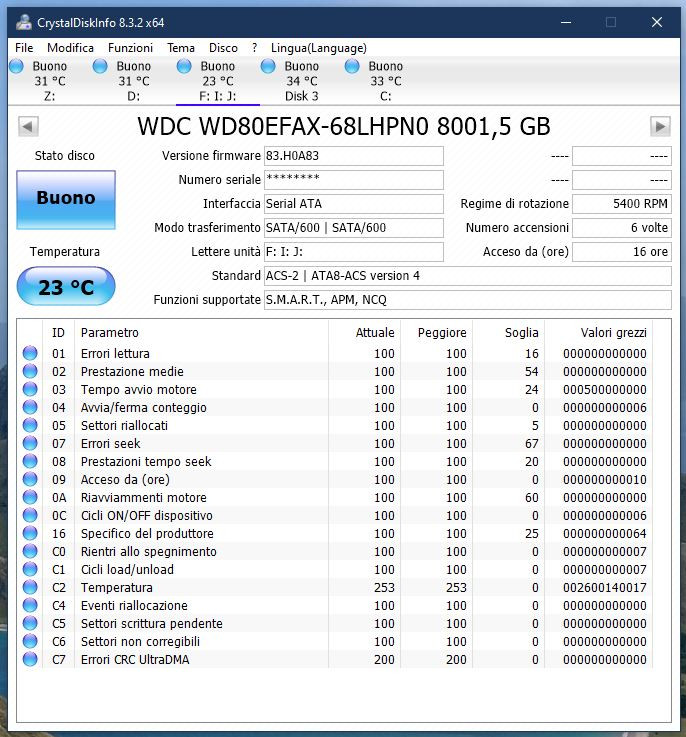Select raw value 000000000064

point(605,533)
